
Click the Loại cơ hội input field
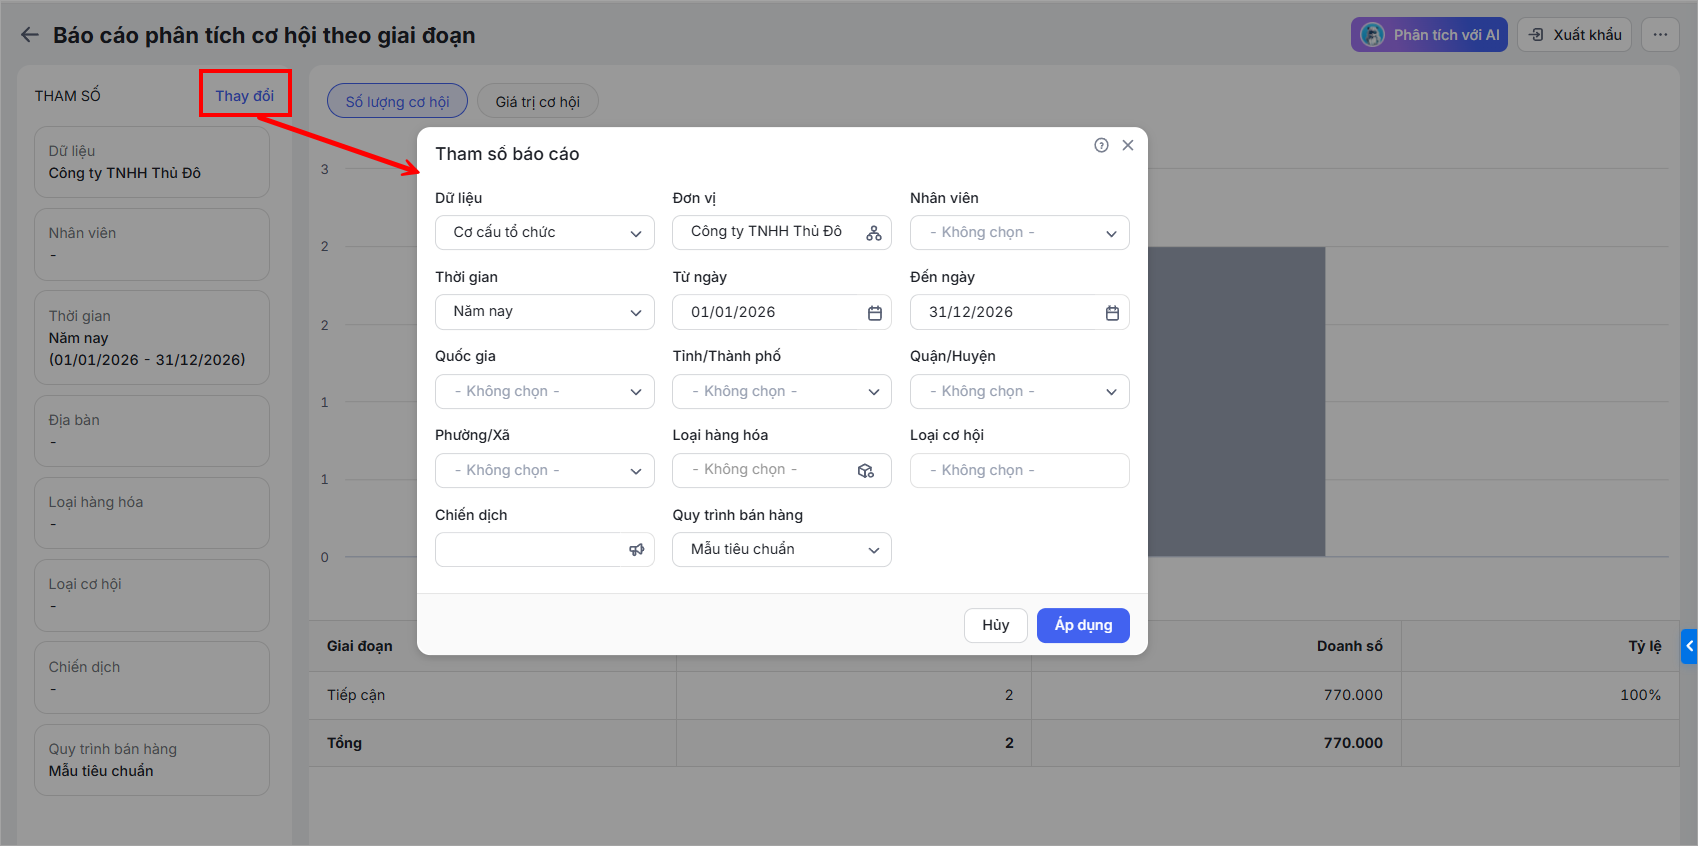coord(1020,470)
